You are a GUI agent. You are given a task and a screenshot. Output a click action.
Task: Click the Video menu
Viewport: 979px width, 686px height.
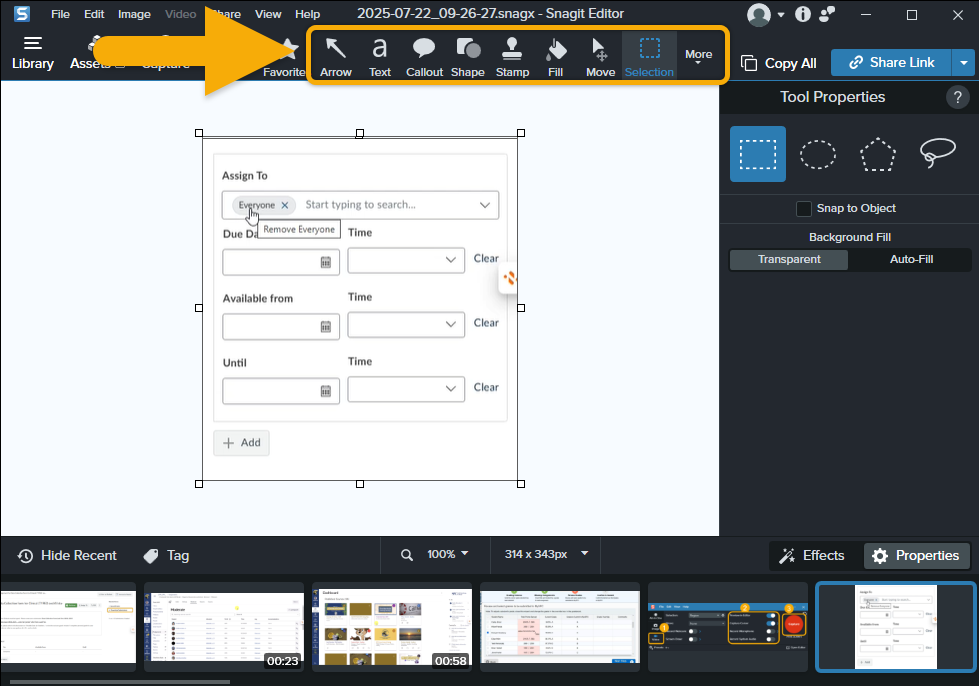pos(180,14)
